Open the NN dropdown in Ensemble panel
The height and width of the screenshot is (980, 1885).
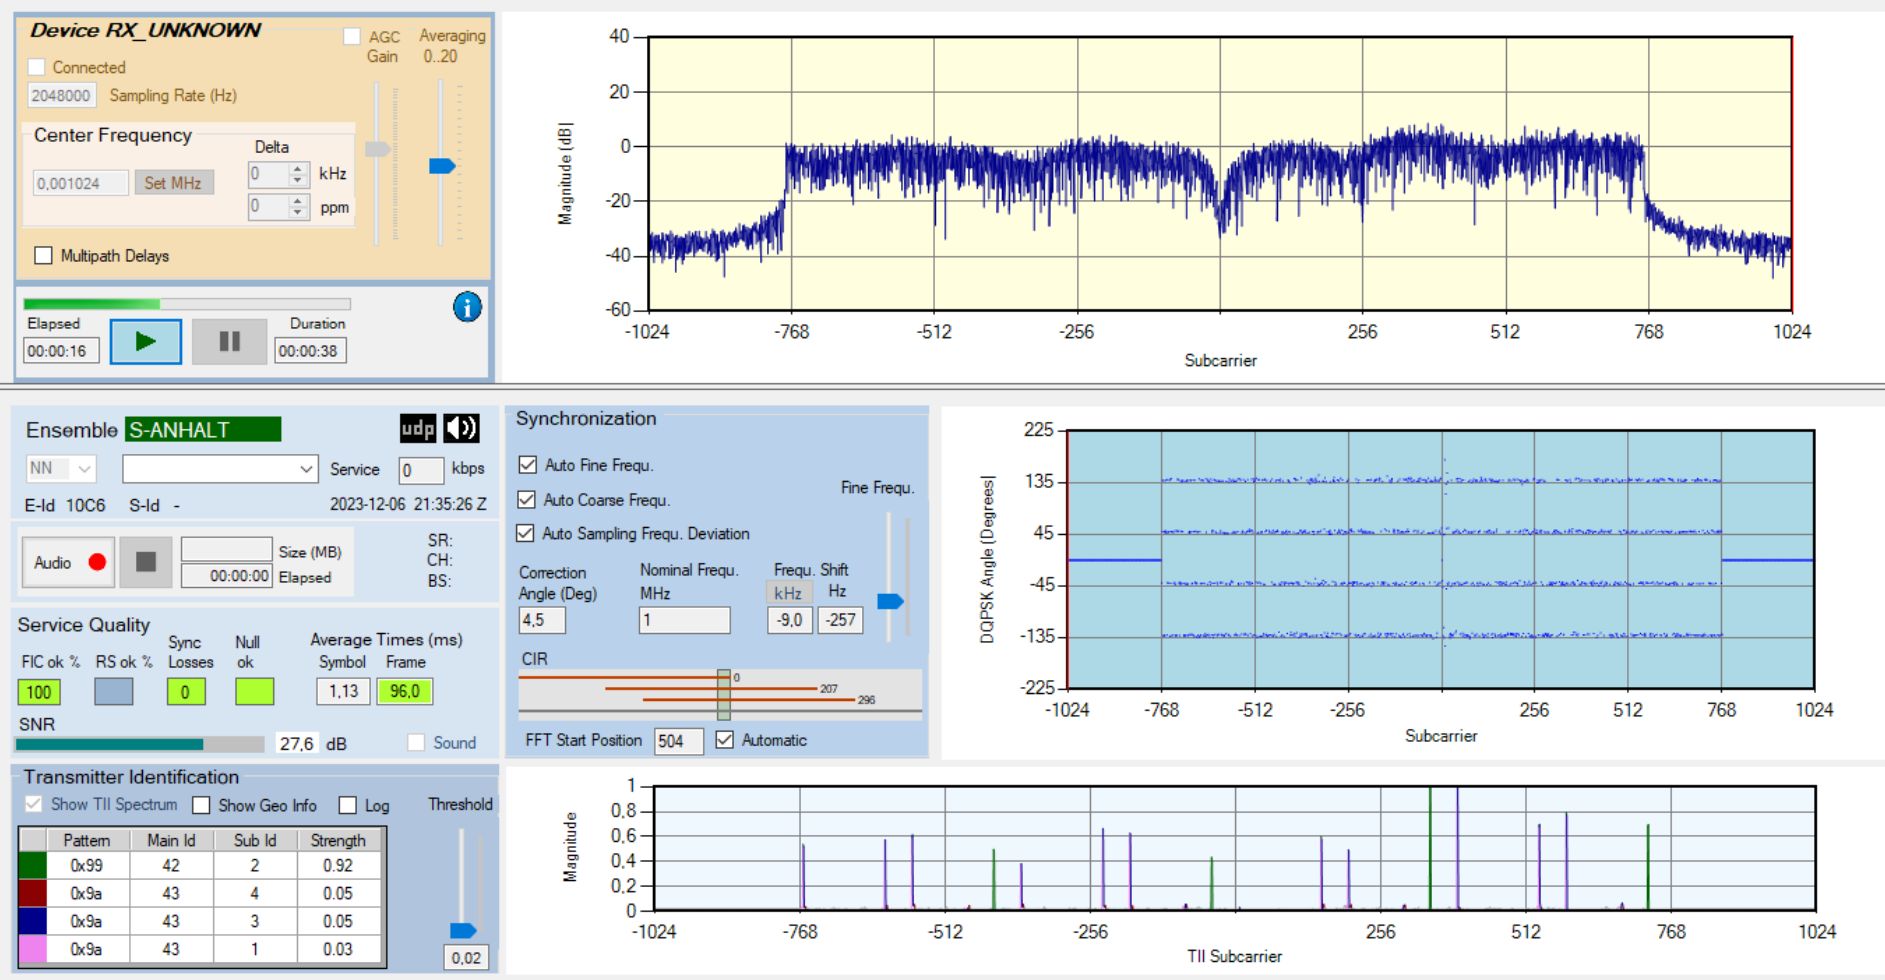point(61,469)
